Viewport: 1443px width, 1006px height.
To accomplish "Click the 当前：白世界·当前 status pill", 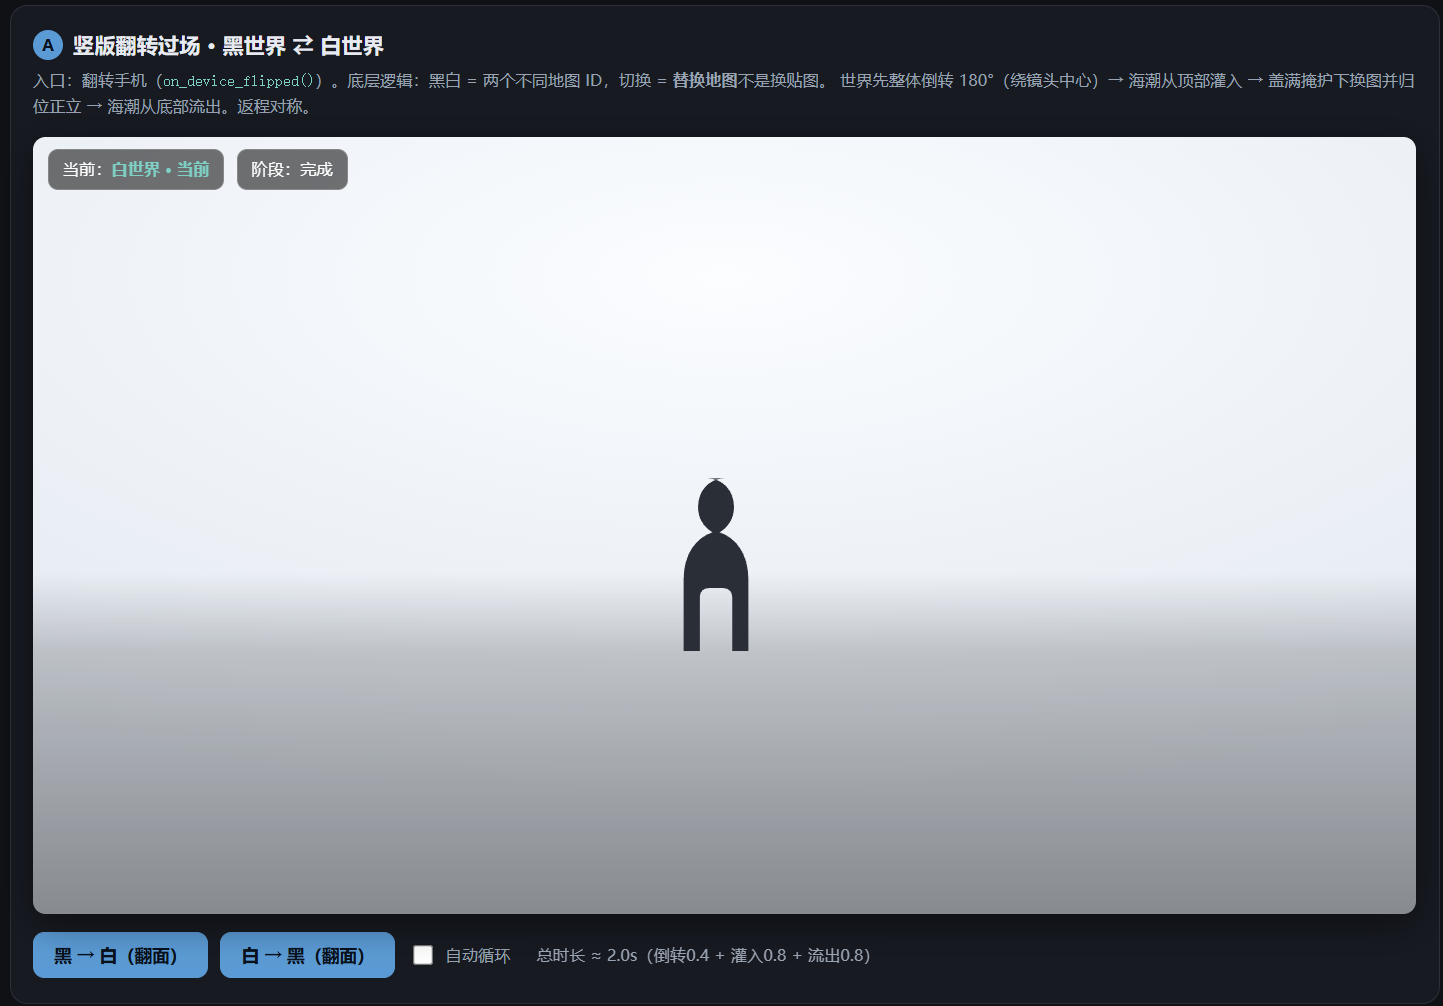I will [136, 169].
